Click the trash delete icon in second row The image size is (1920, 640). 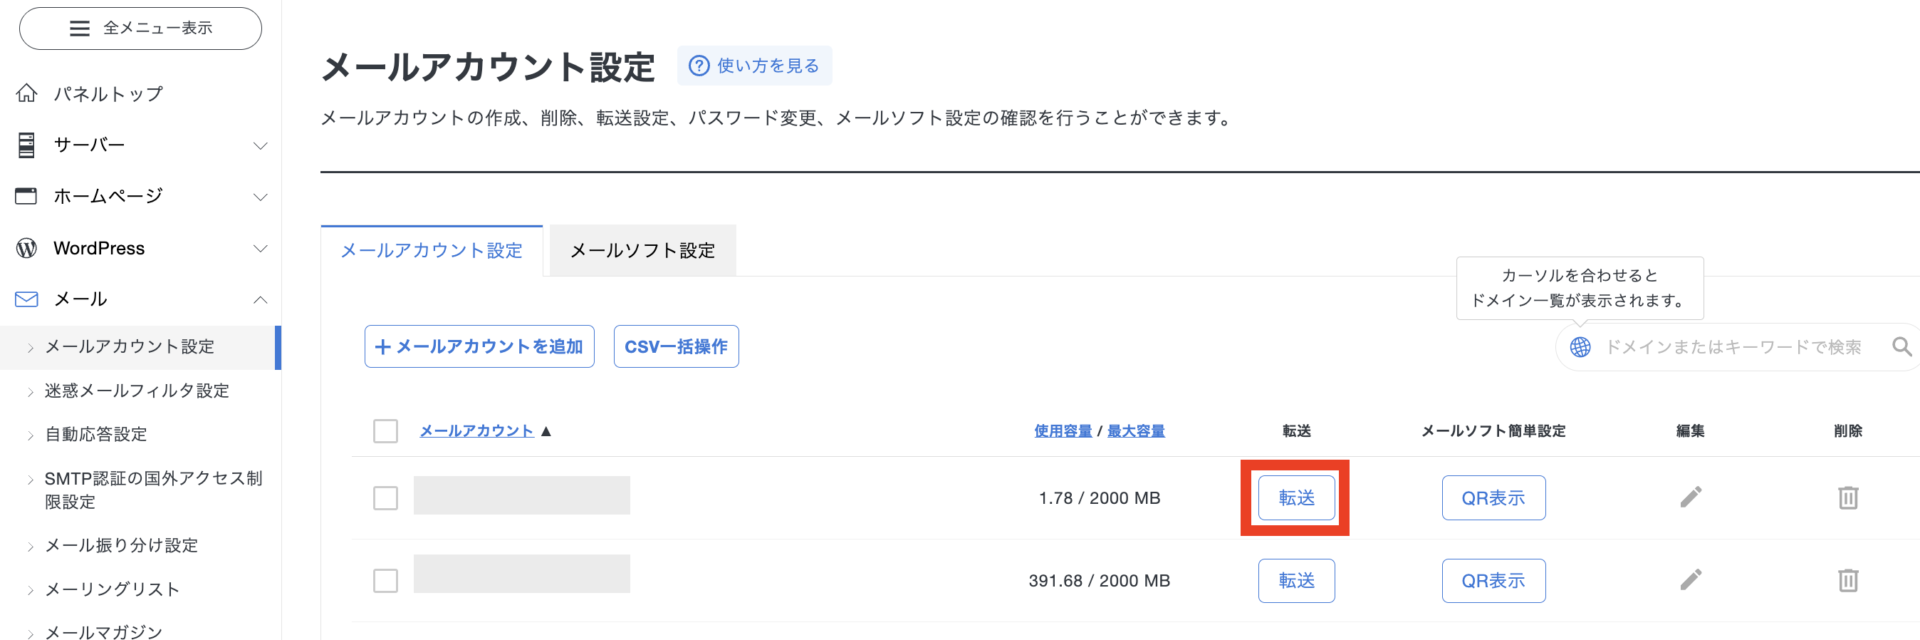pos(1847,580)
